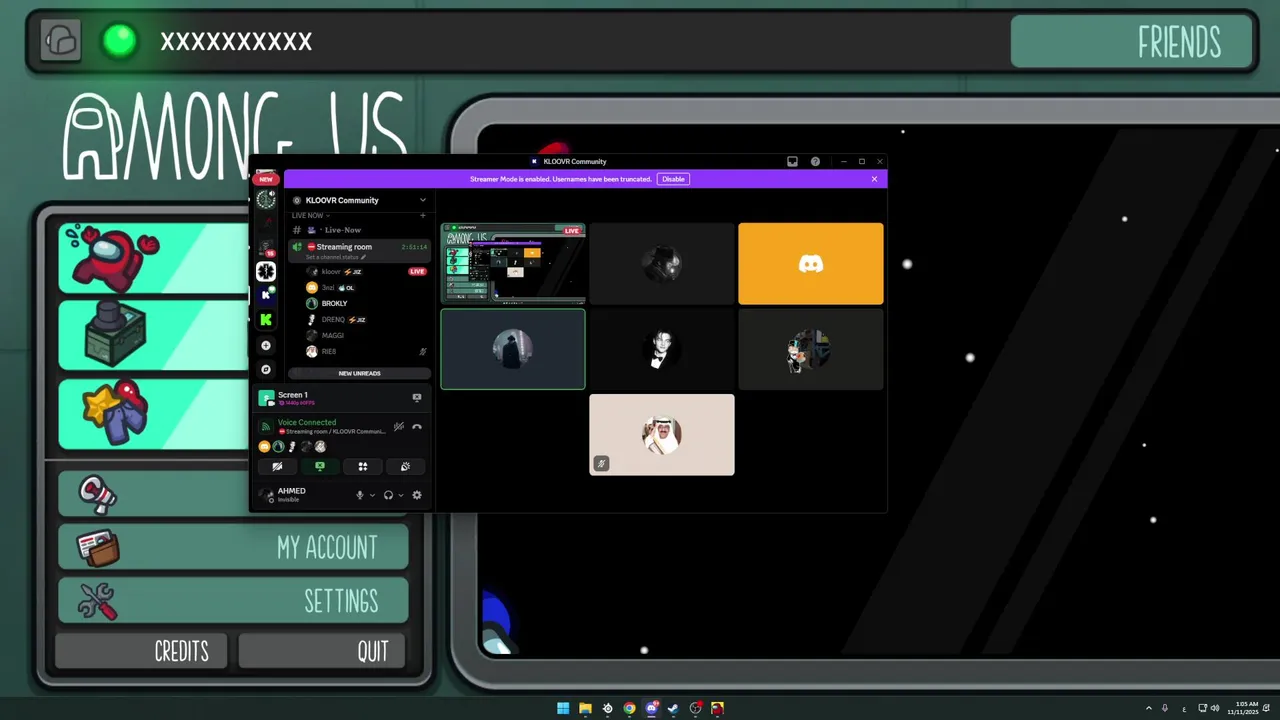Expand the LIVE NOW category
The image size is (1280, 720).
(x=310, y=215)
